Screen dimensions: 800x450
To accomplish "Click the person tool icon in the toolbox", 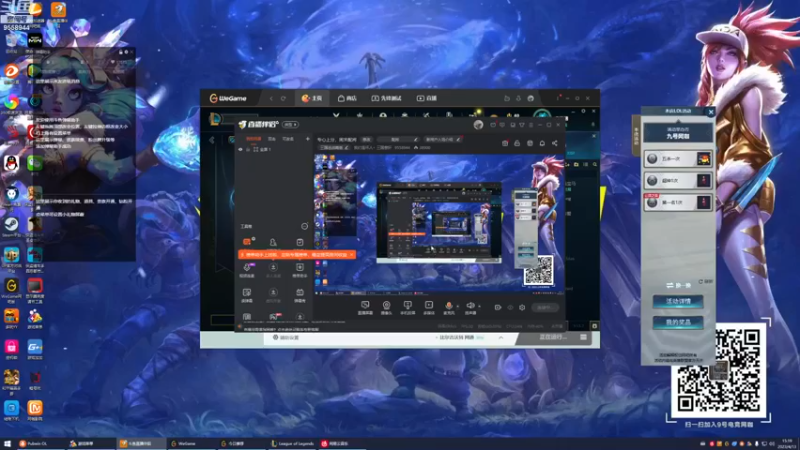I will (x=273, y=242).
